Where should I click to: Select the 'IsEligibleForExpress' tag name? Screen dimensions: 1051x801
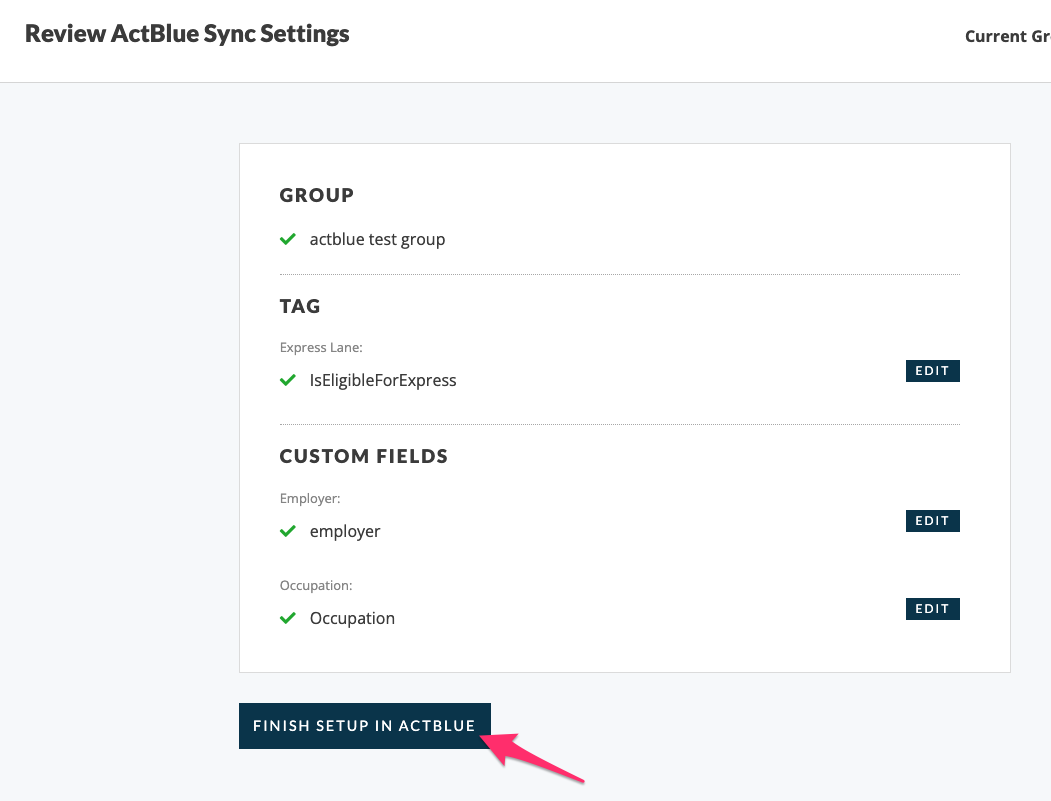click(x=383, y=380)
